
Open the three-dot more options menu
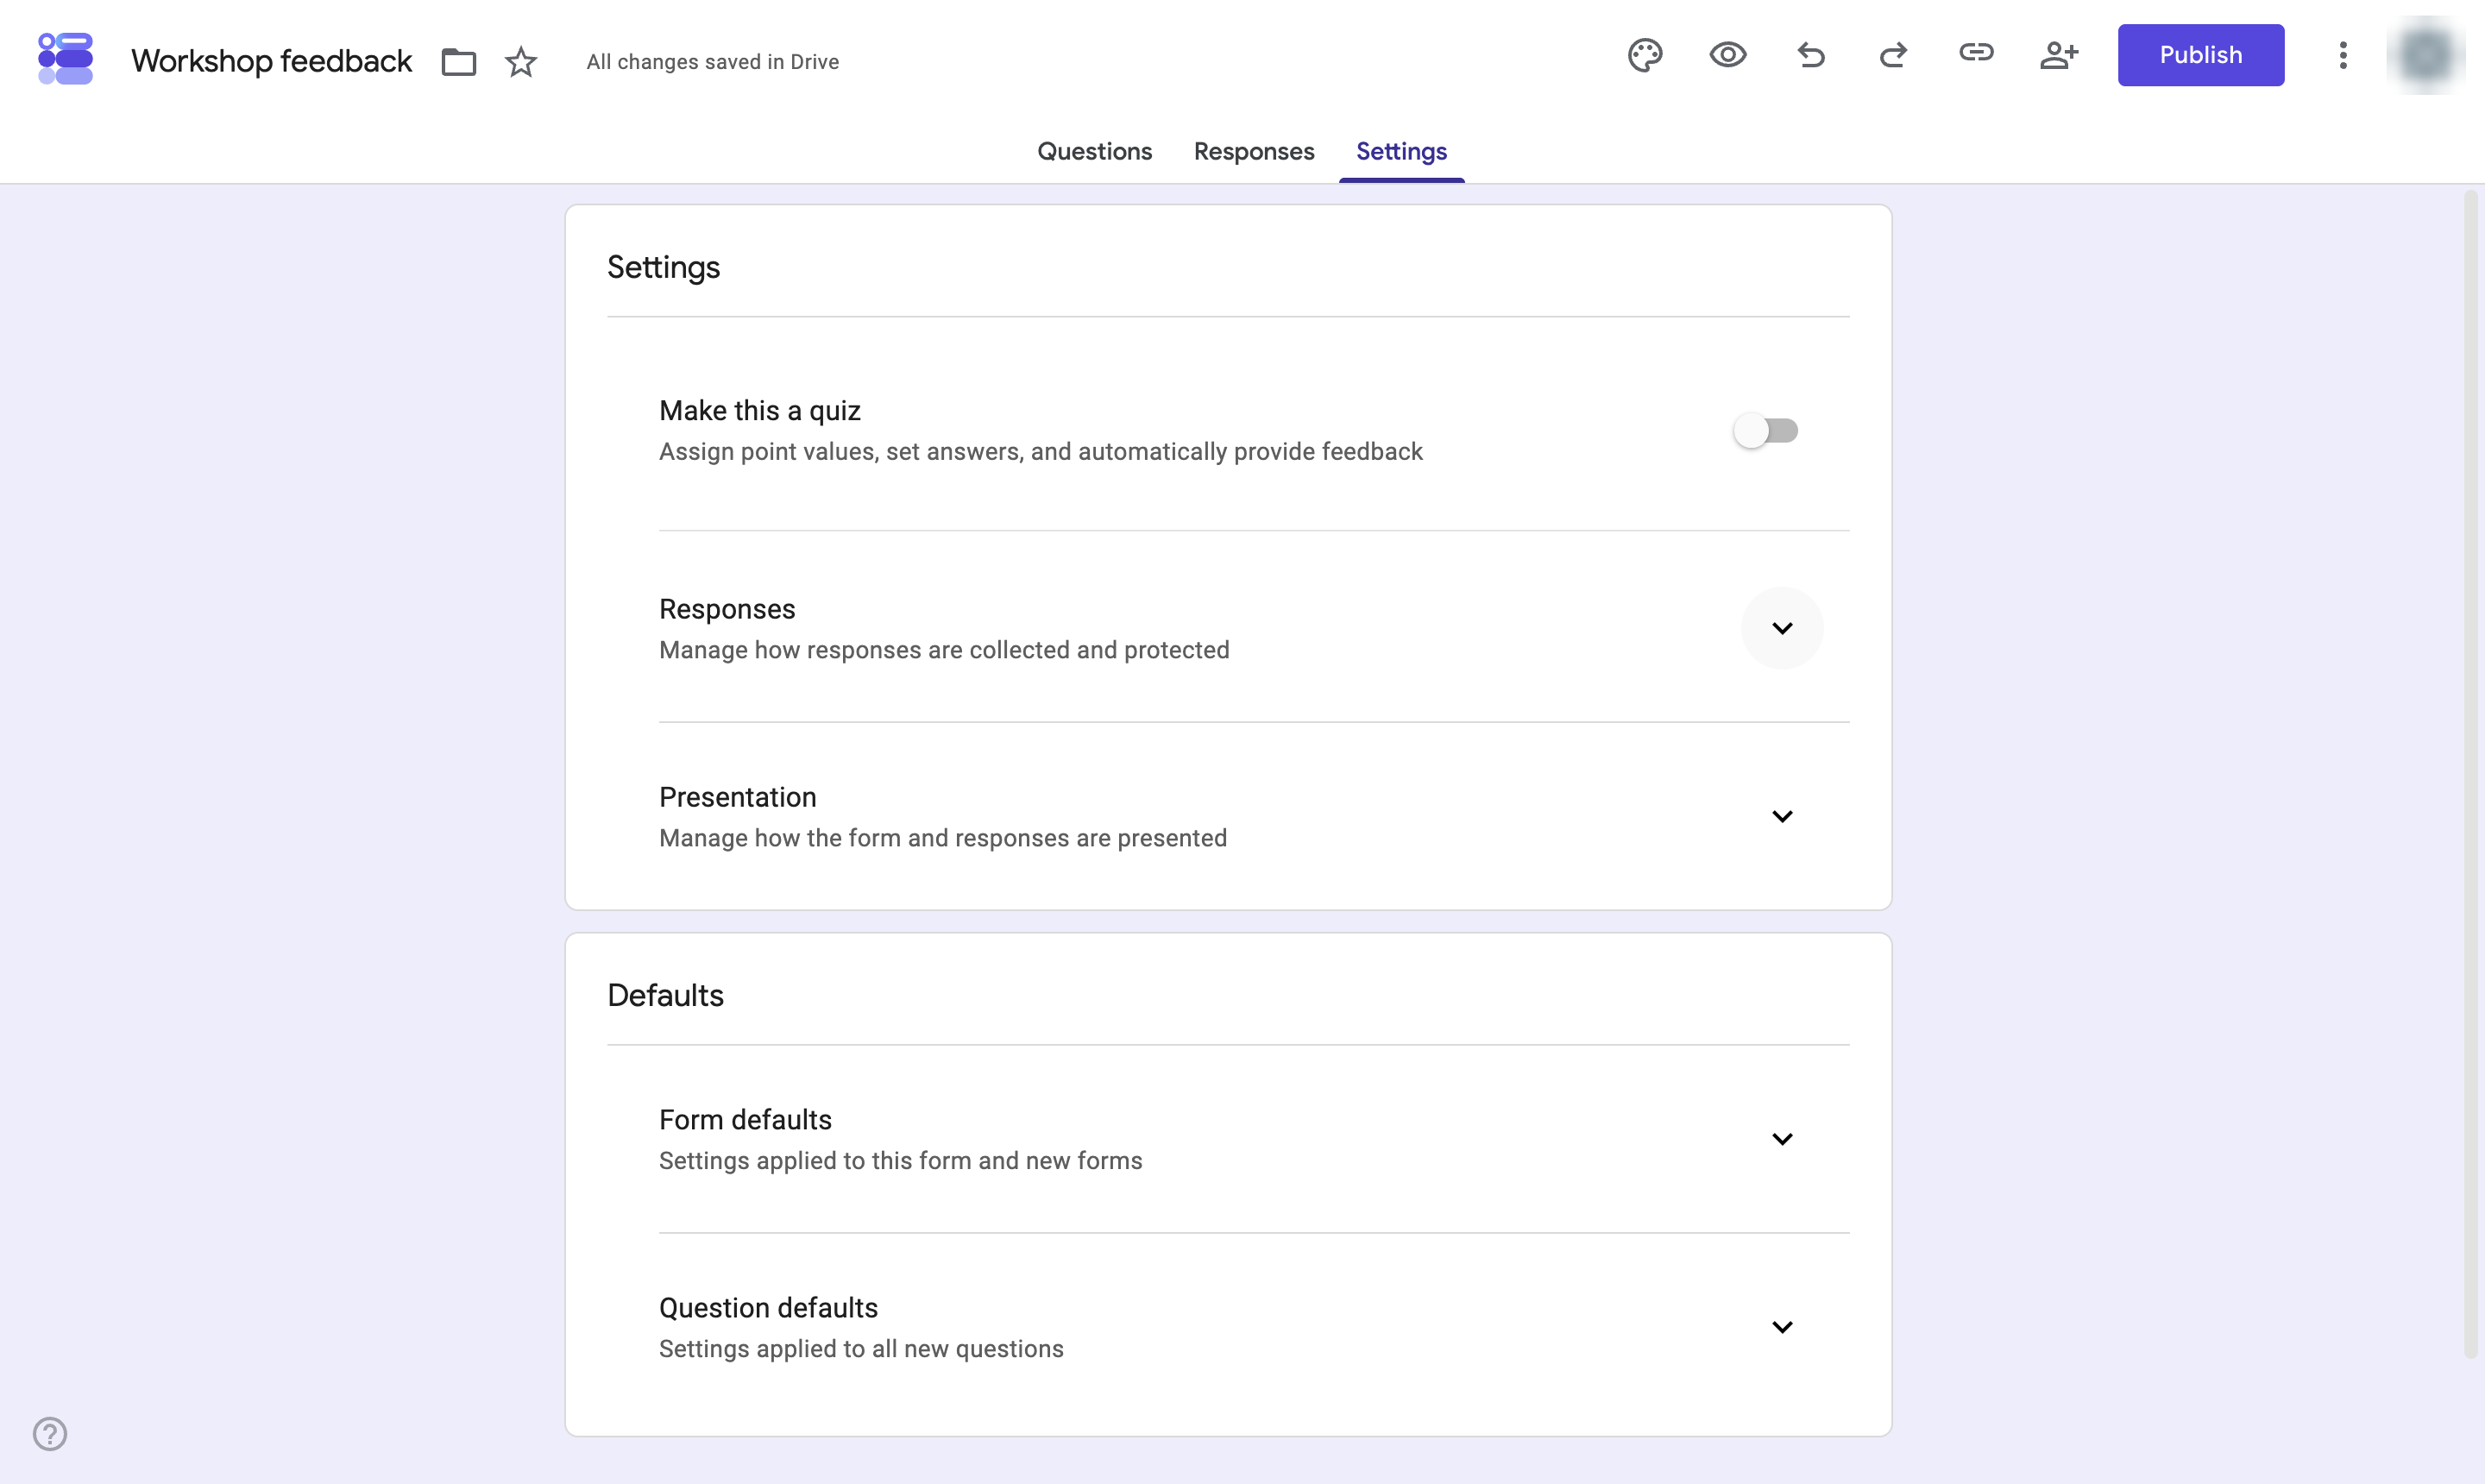pos(2343,55)
